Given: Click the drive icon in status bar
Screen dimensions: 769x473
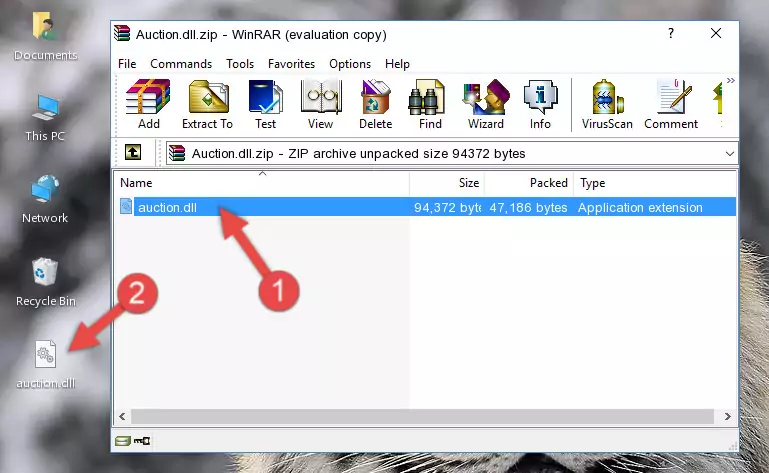Looking at the screenshot, I should pos(122,441).
